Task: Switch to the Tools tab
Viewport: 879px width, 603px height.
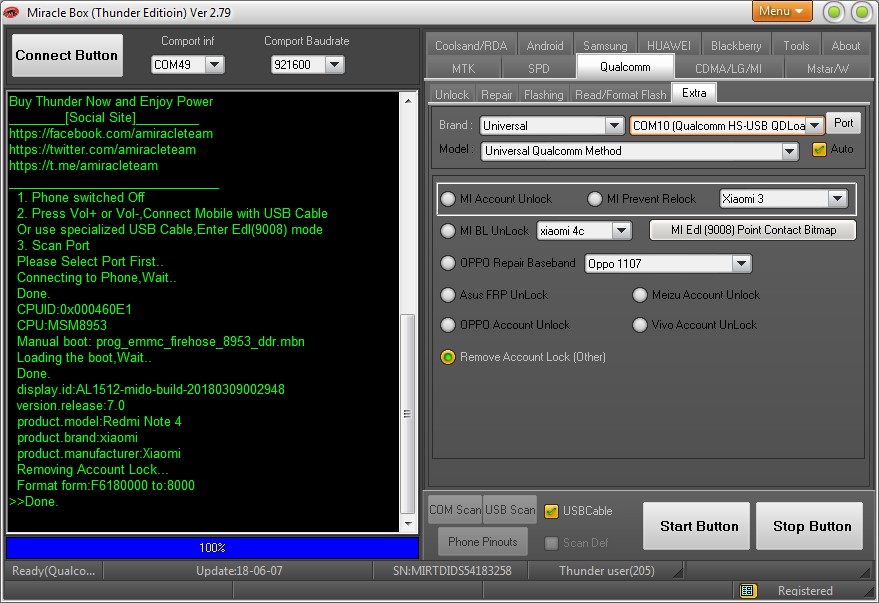Action: (x=796, y=45)
